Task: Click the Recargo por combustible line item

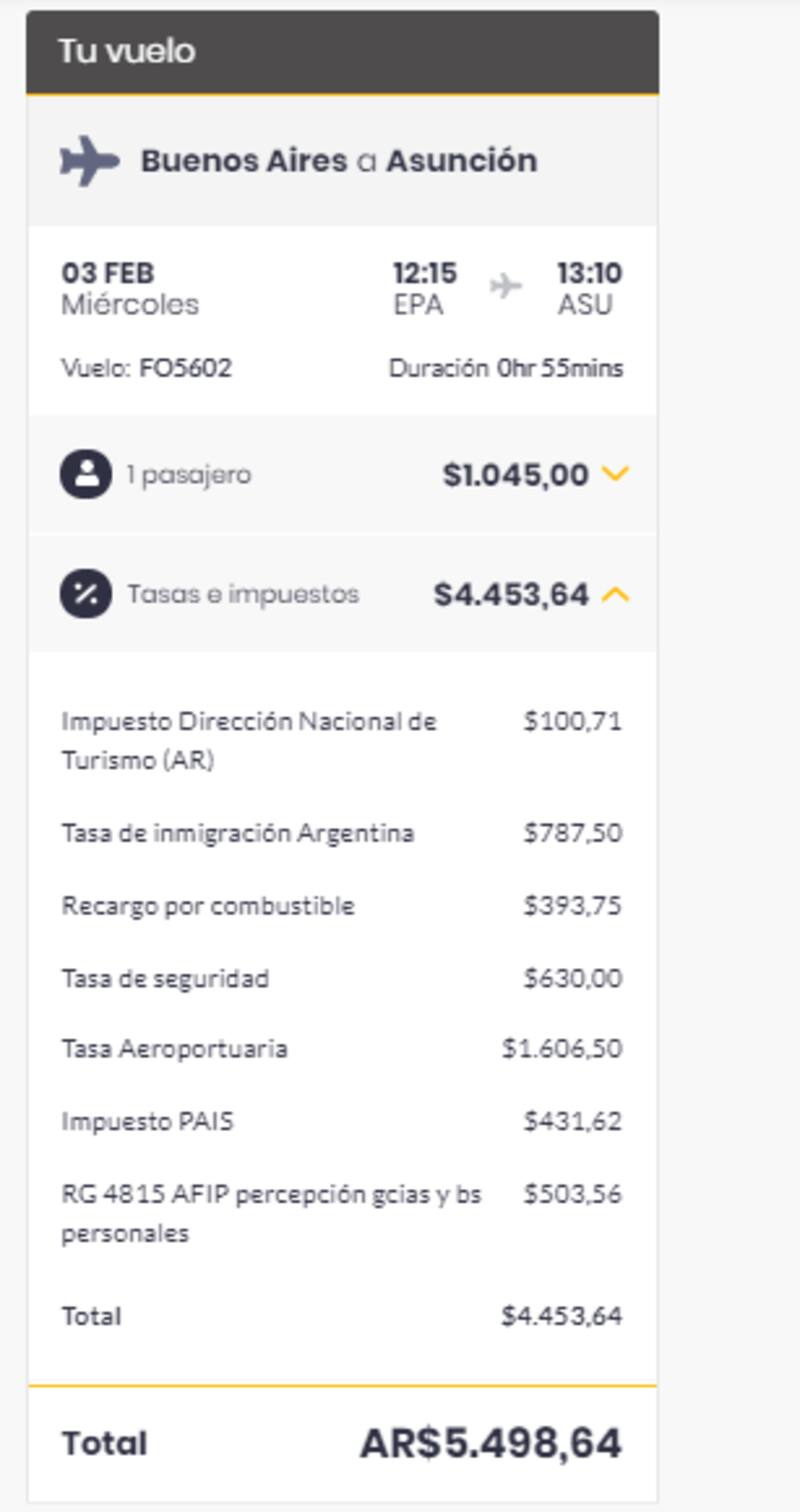Action: coord(208,906)
